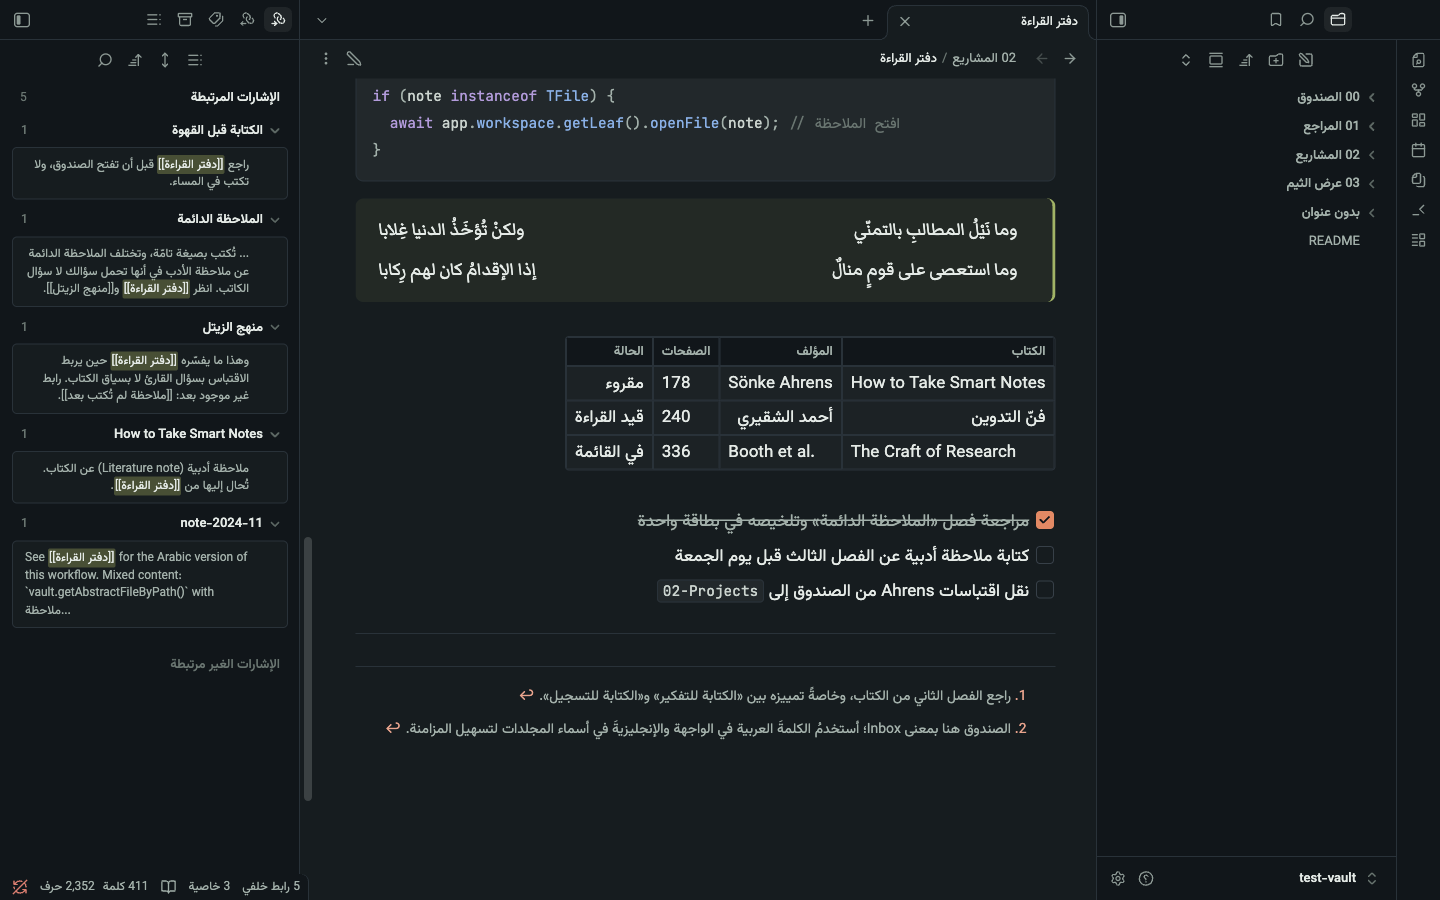Image resolution: width=1440 pixels, height=900 pixels.
Task: Open the outline panel icon
Action: coord(154,20)
